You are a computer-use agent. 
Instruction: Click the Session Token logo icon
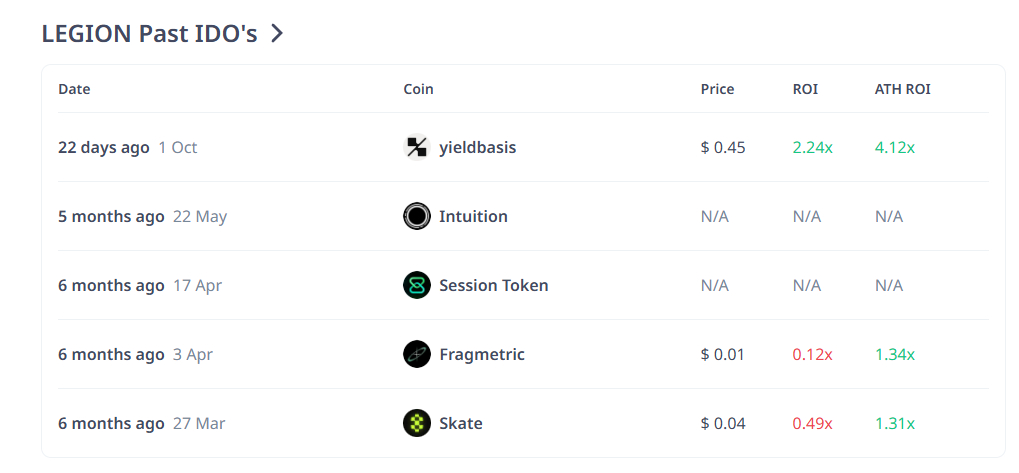coord(417,285)
